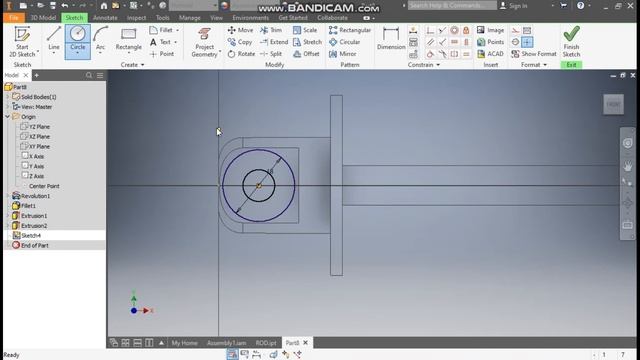Use the Move command
The height and width of the screenshot is (360, 640).
point(240,30)
